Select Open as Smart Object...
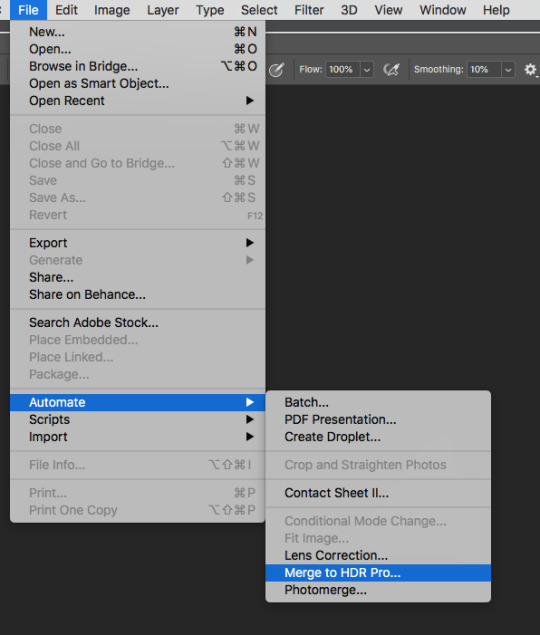 [138, 83]
